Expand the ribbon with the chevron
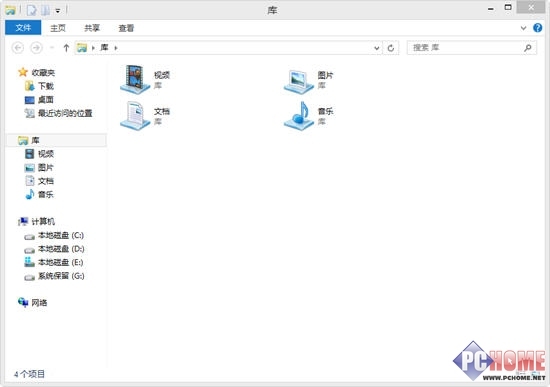The height and width of the screenshot is (387, 550). 523,28
